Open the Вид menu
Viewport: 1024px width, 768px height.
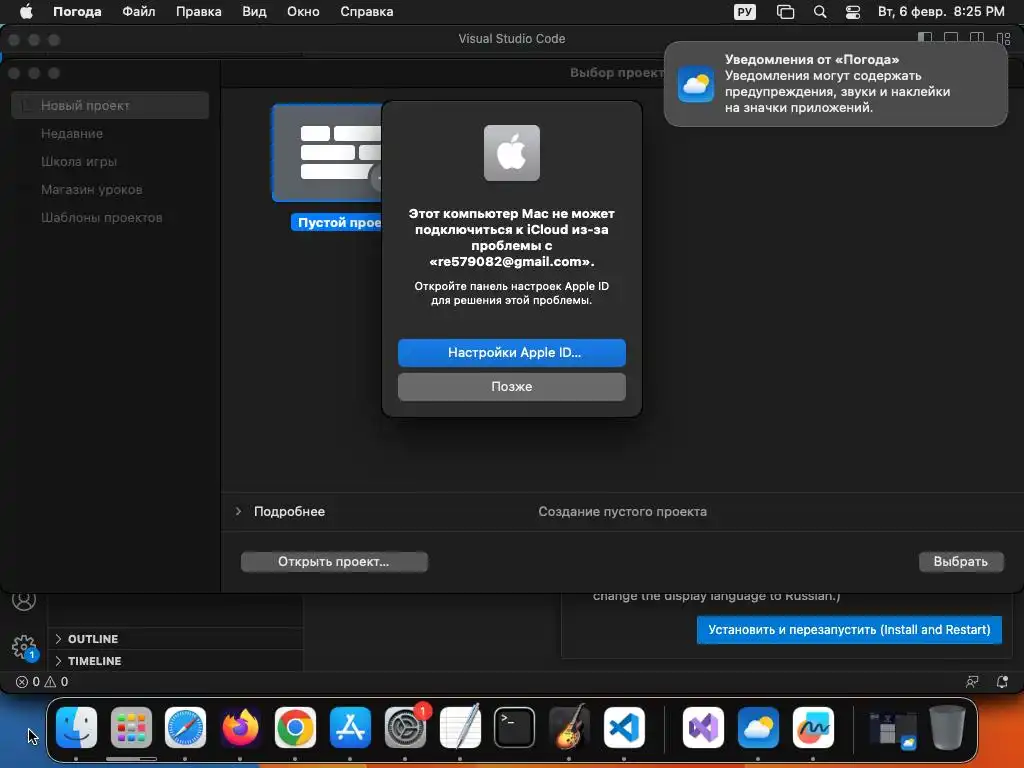click(x=254, y=12)
